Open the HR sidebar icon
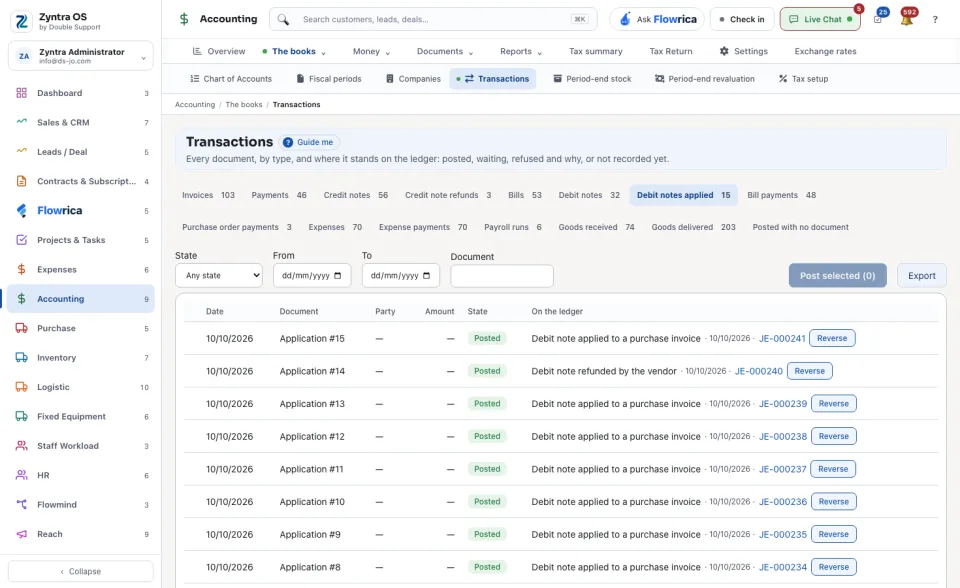Screen dimensions: 960x588 (21, 475)
